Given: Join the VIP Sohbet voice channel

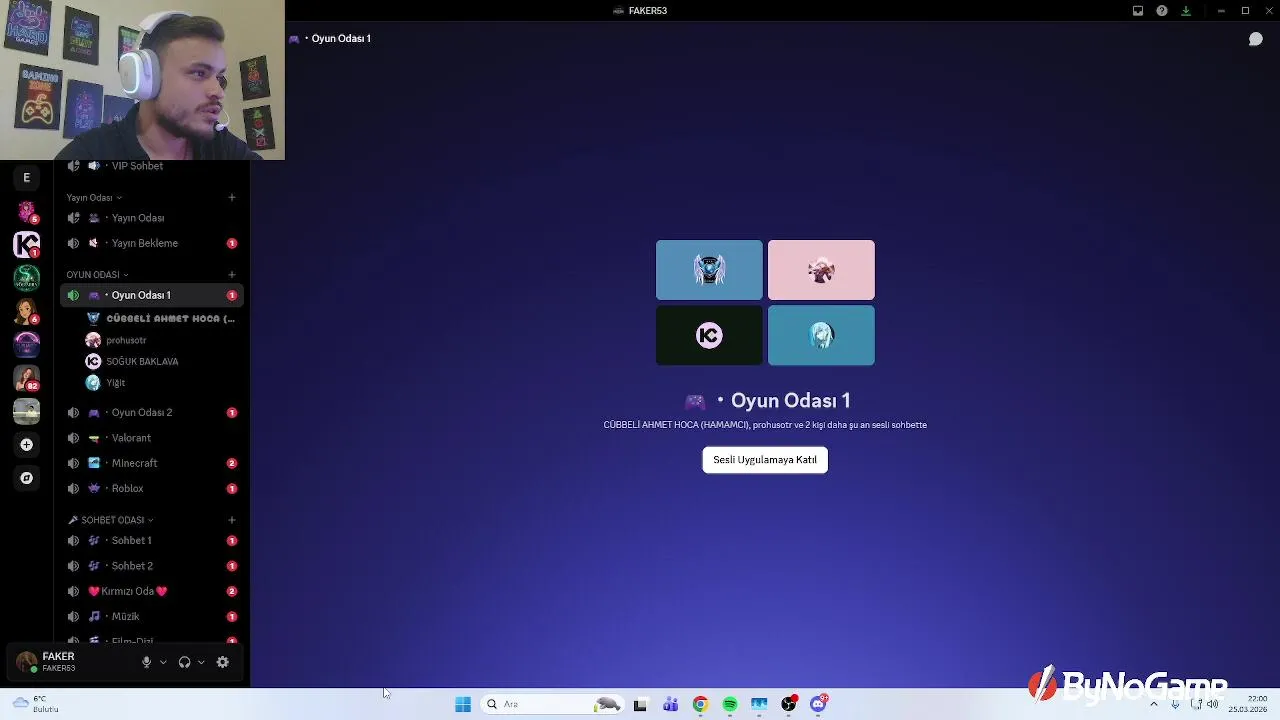Looking at the screenshot, I should pyautogui.click(x=150, y=166).
